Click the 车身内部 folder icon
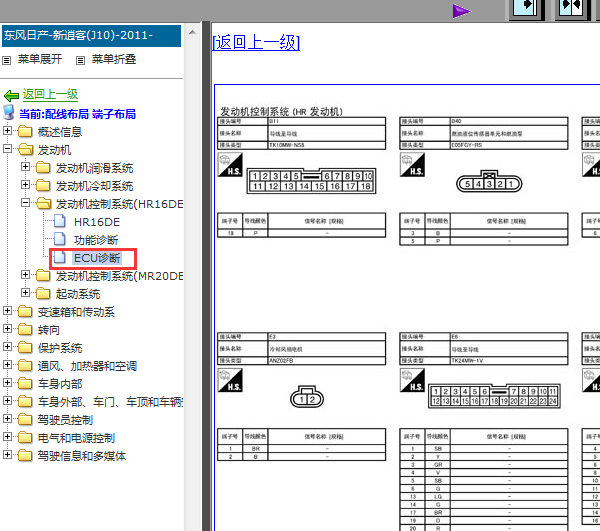Image resolution: width=600 pixels, height=531 pixels. tap(25, 383)
